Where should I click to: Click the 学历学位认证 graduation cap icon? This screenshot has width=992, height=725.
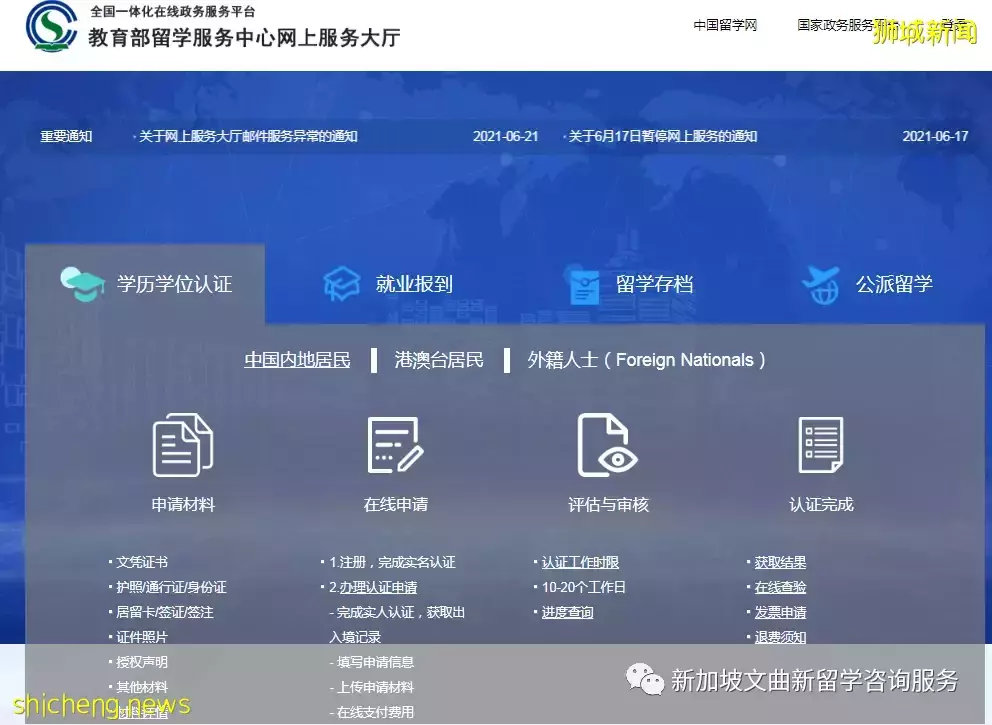pyautogui.click(x=82, y=284)
